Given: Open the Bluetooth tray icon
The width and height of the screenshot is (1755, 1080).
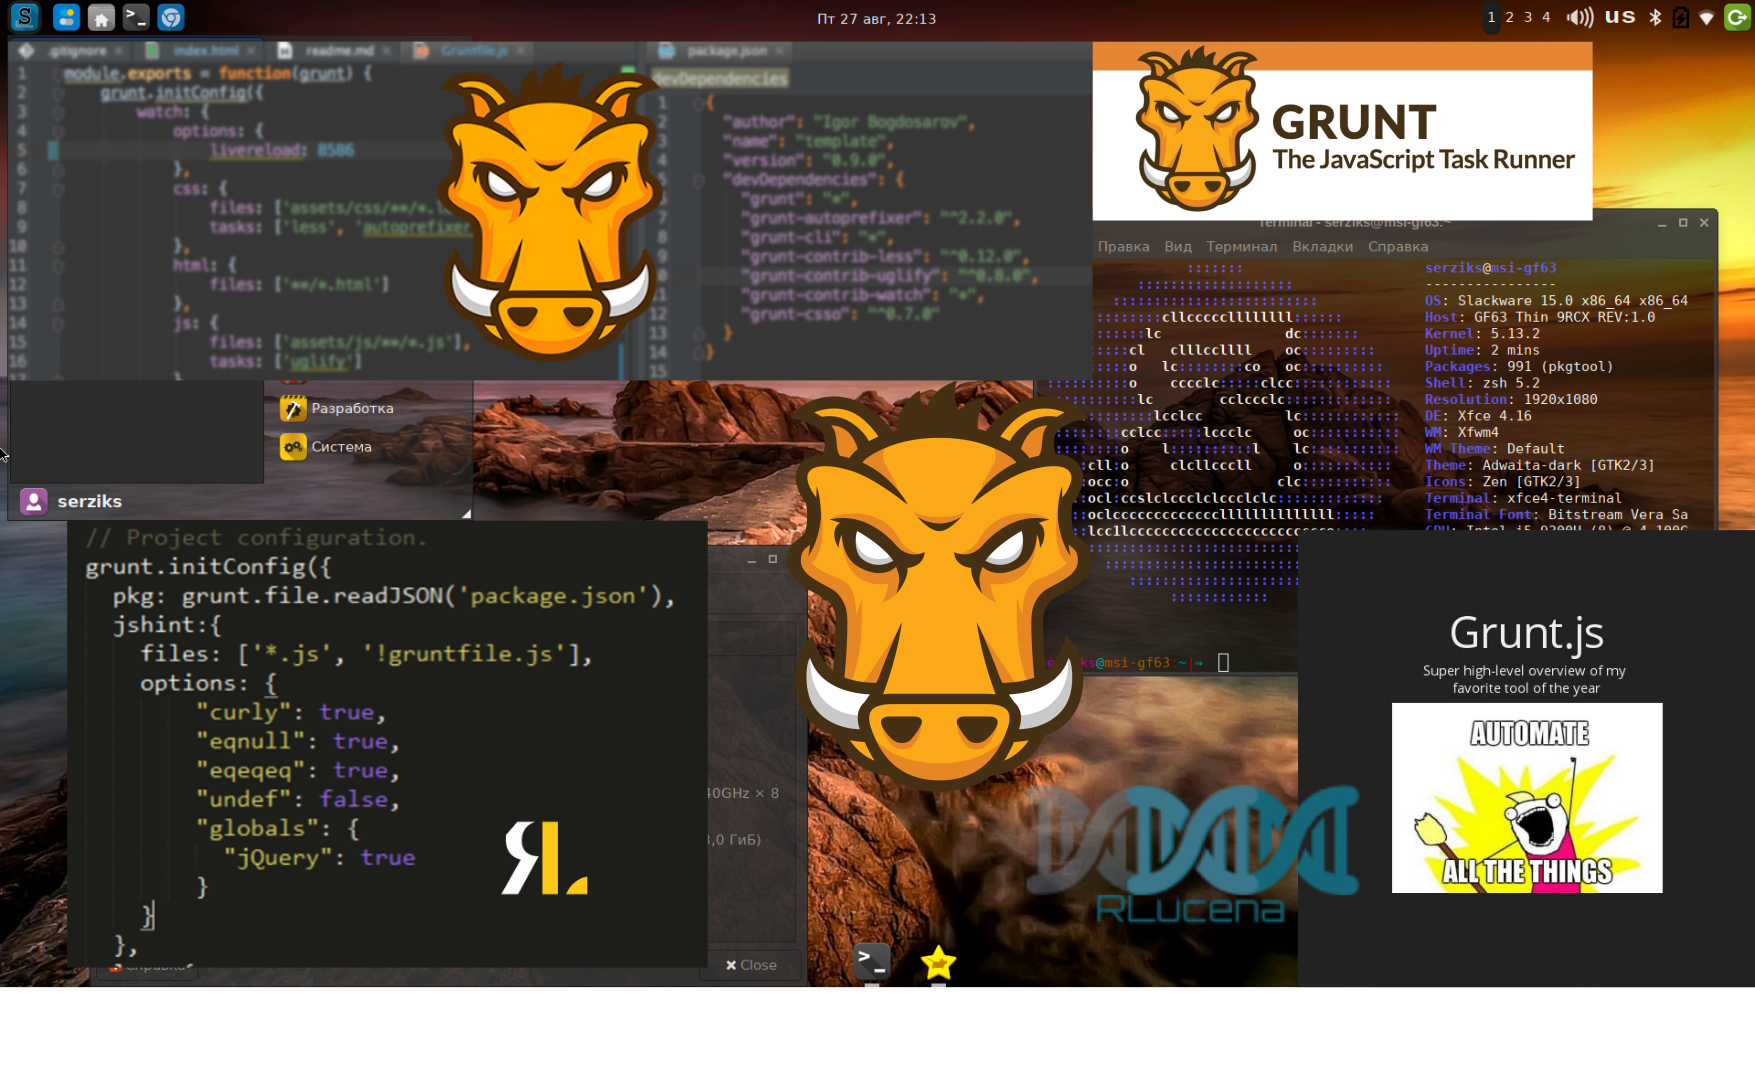Looking at the screenshot, I should pos(1655,18).
